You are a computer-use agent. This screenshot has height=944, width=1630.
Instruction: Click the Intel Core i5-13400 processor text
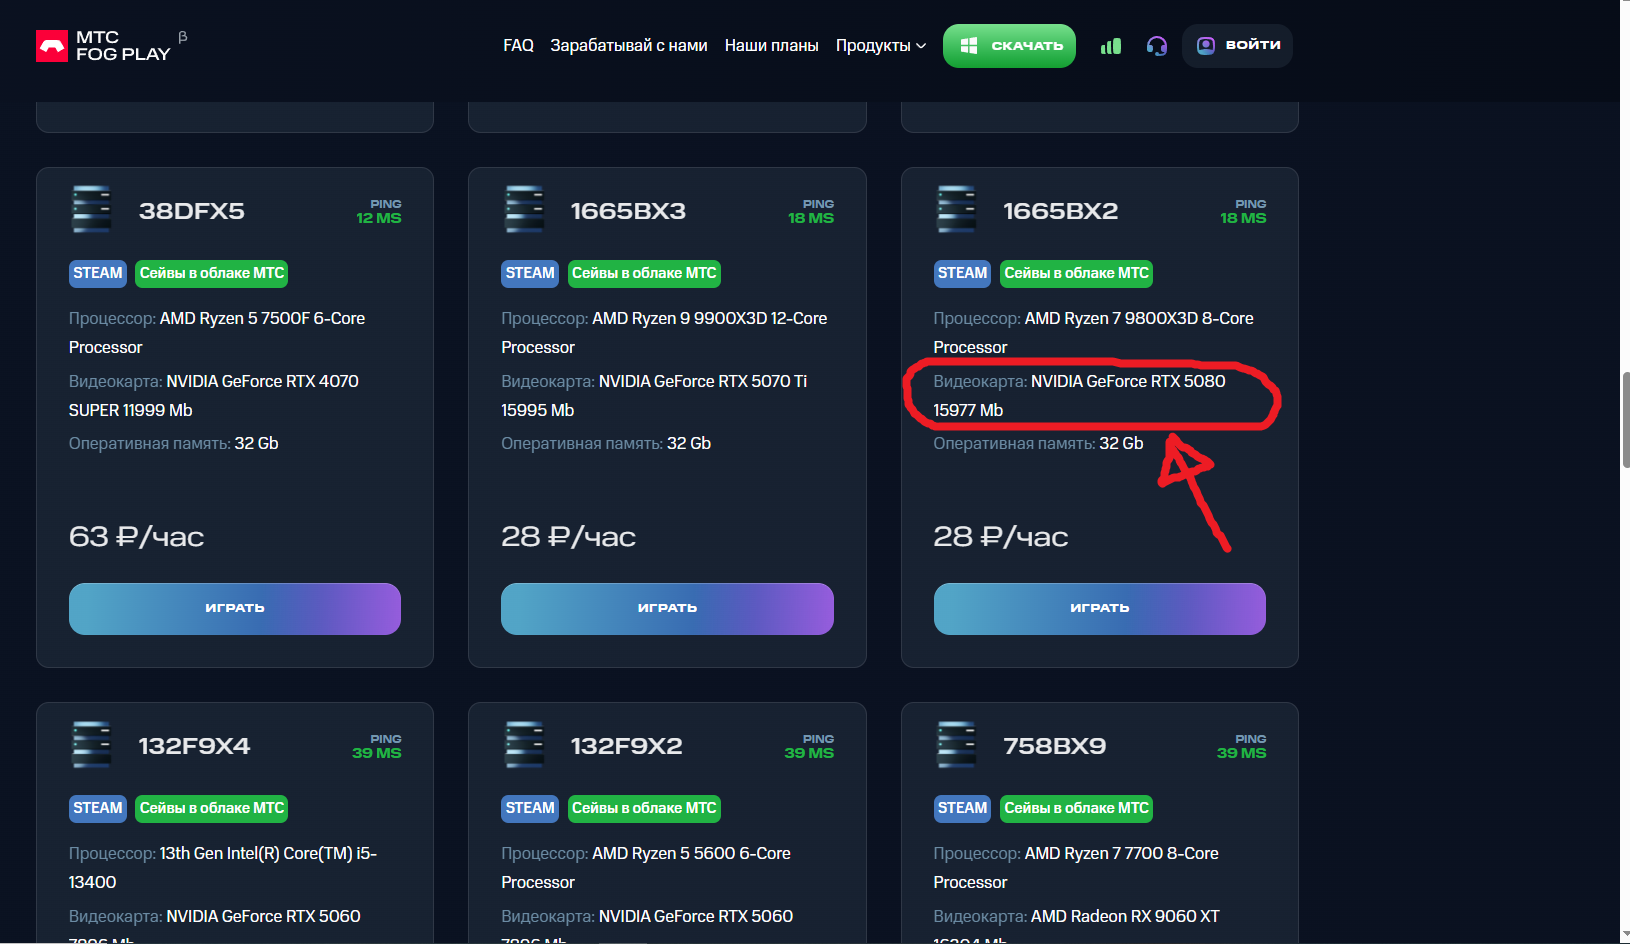point(223,868)
